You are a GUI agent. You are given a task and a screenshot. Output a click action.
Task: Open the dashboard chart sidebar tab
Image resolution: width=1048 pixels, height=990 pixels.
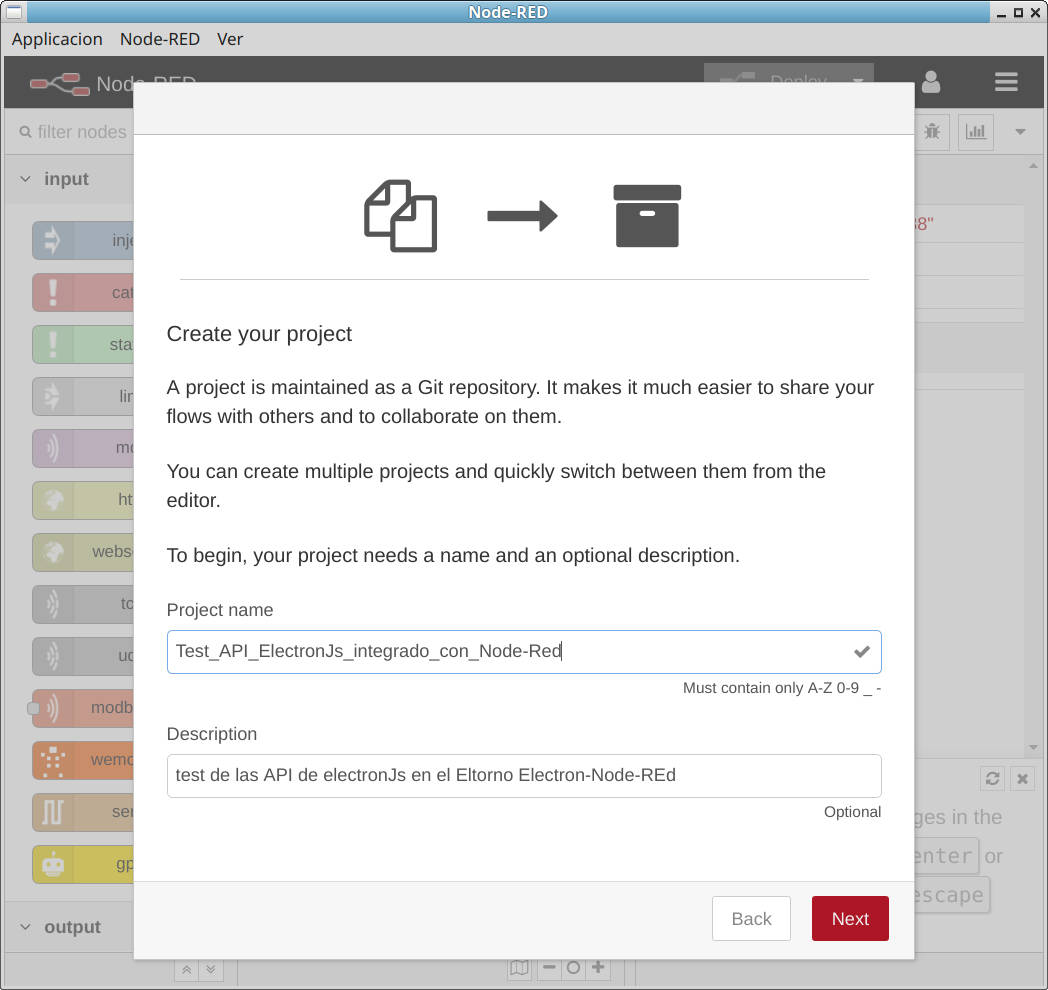click(x=975, y=131)
